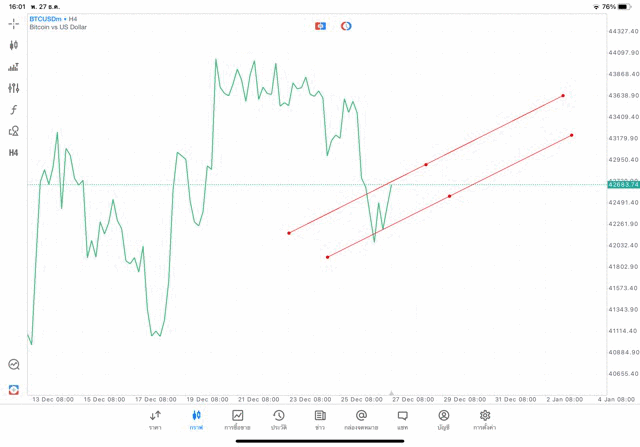Open the chart search magnifier icon
This screenshot has height=447, width=640.
click(14, 365)
